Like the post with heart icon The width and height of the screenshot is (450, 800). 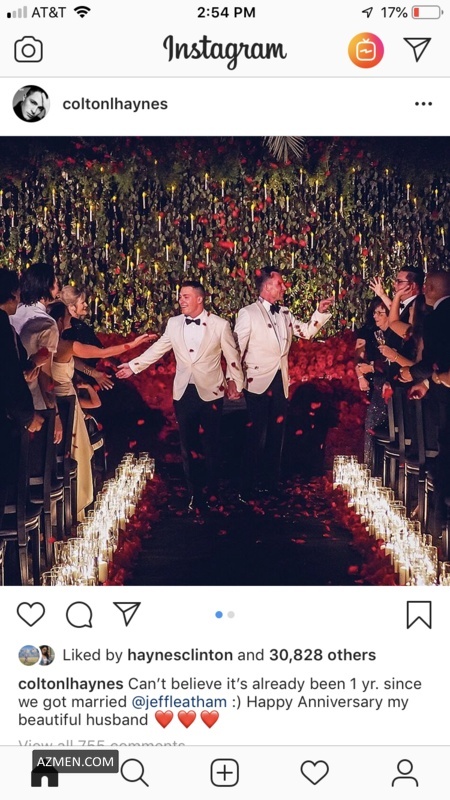31,614
